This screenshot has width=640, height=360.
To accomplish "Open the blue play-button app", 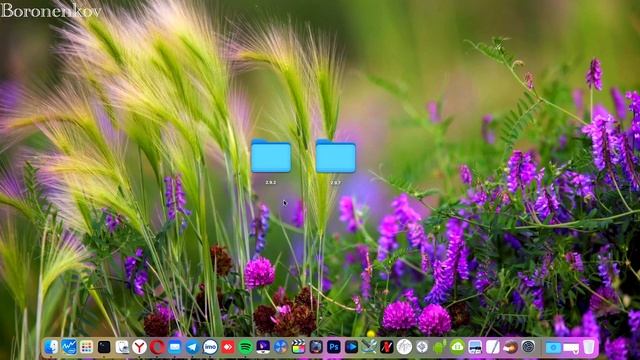I will pyautogui.click(x=351, y=347).
